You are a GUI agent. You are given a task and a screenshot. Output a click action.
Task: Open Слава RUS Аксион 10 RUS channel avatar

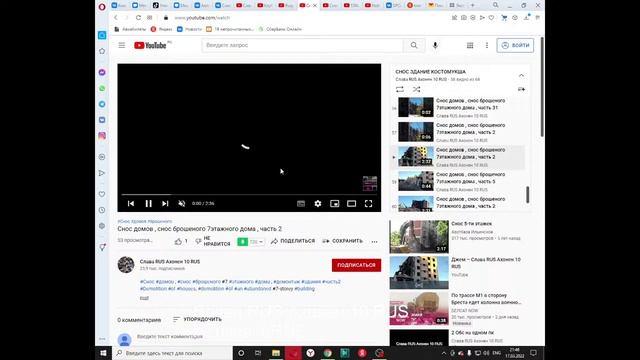(x=126, y=264)
